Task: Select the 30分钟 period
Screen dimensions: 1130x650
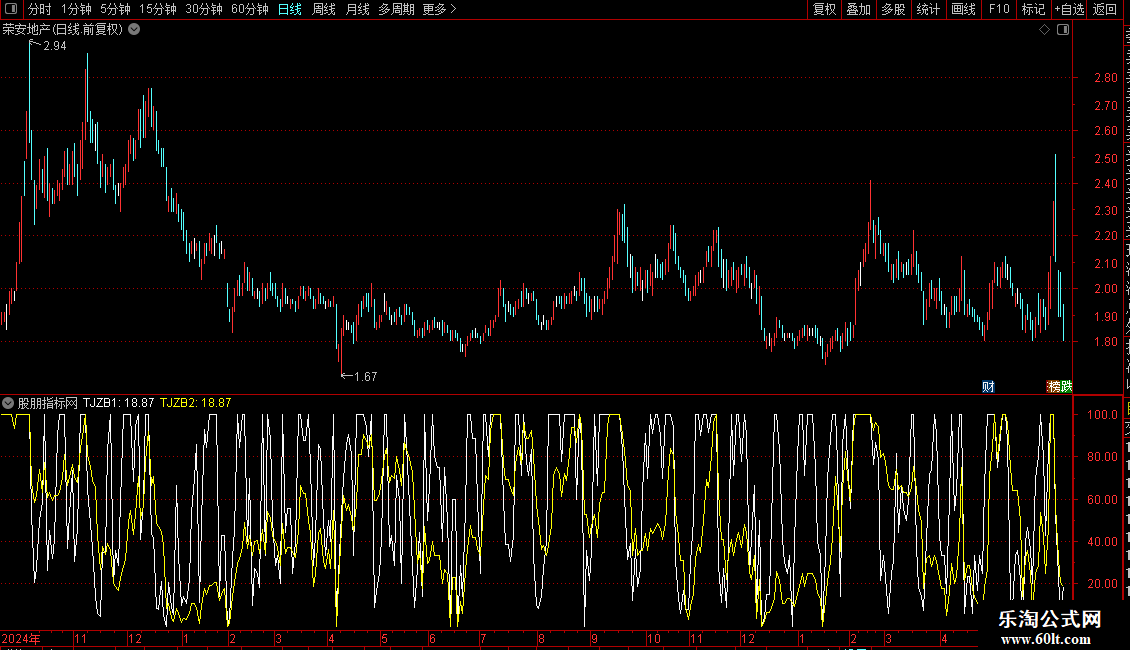Action: [x=204, y=9]
